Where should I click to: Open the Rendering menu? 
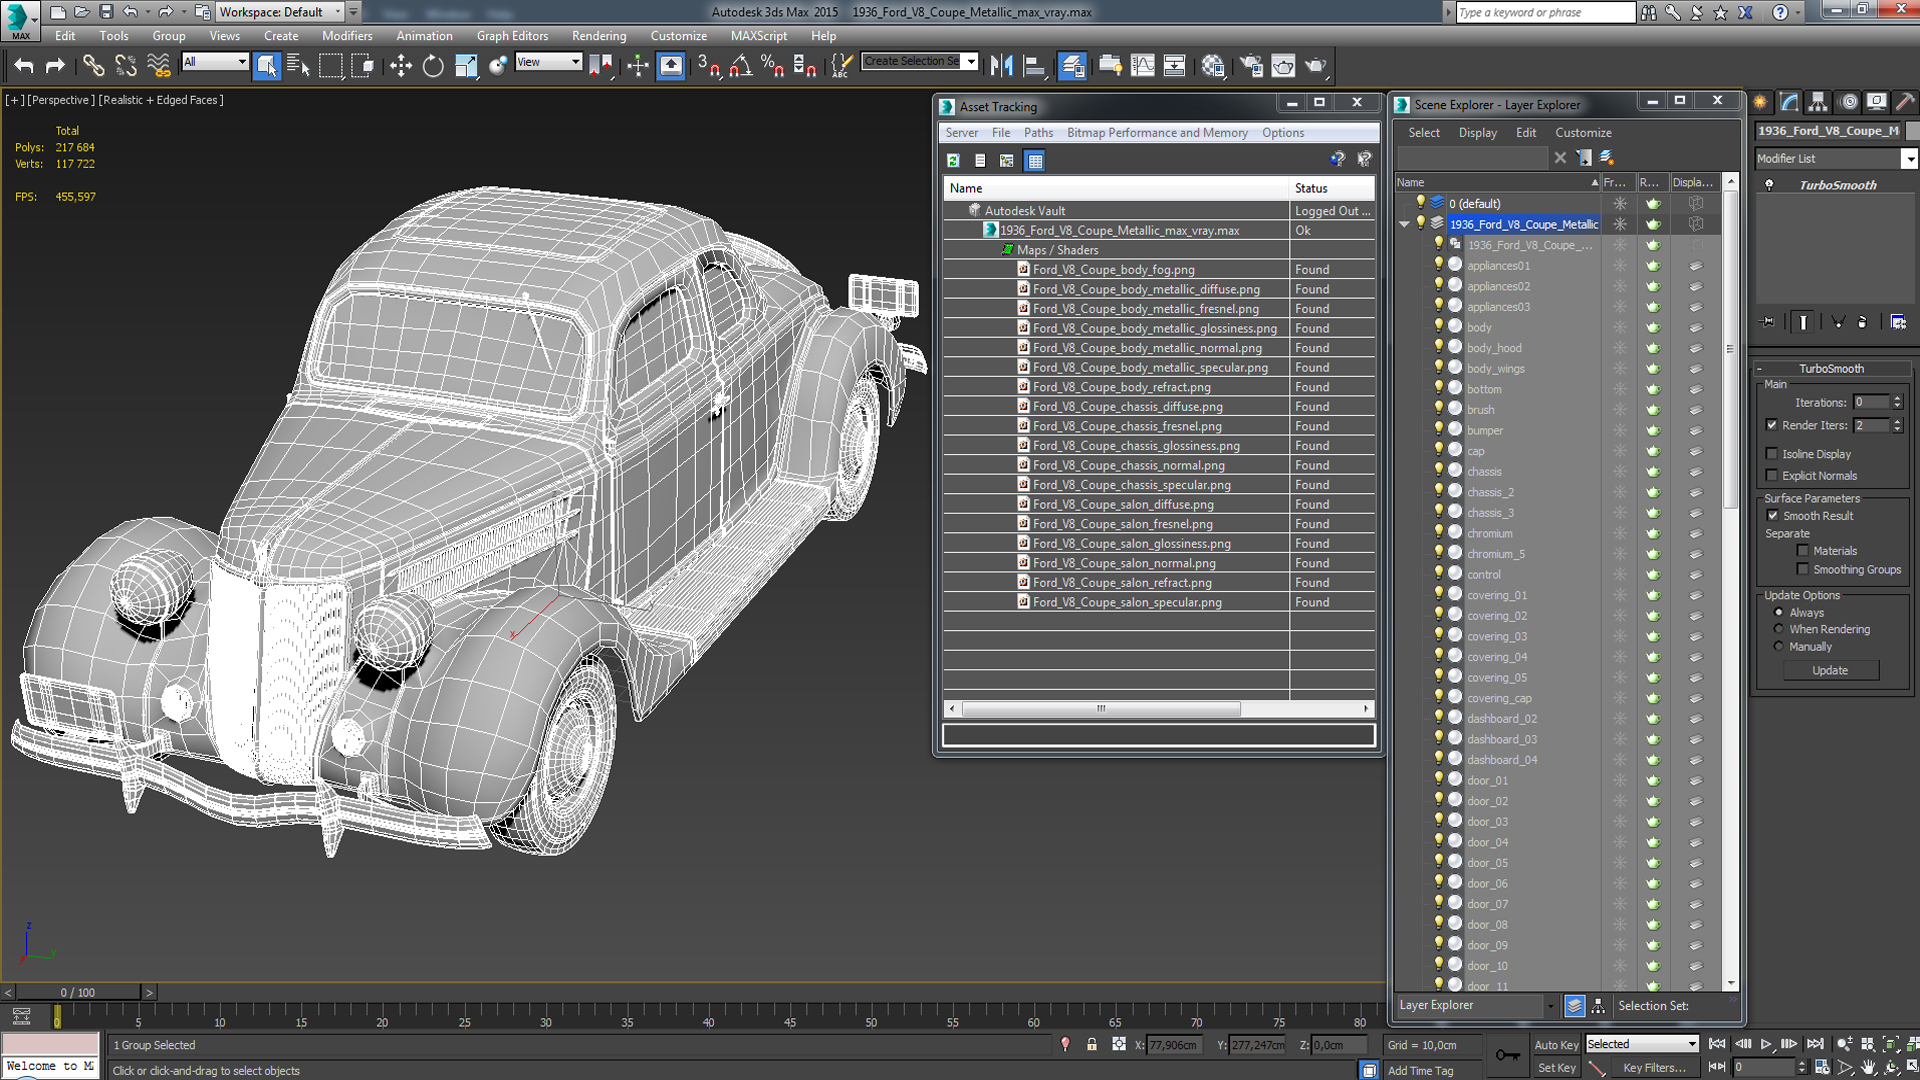(598, 36)
